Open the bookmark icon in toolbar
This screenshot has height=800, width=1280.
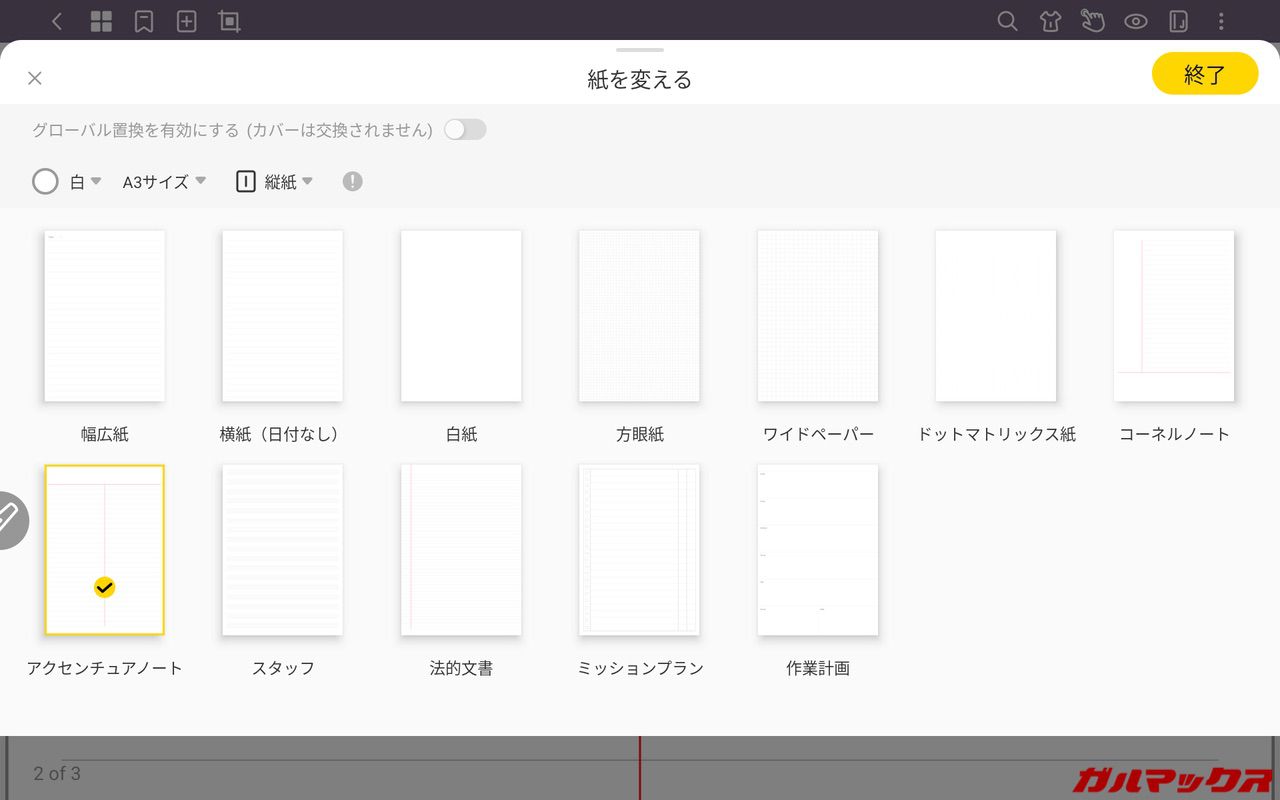point(144,21)
